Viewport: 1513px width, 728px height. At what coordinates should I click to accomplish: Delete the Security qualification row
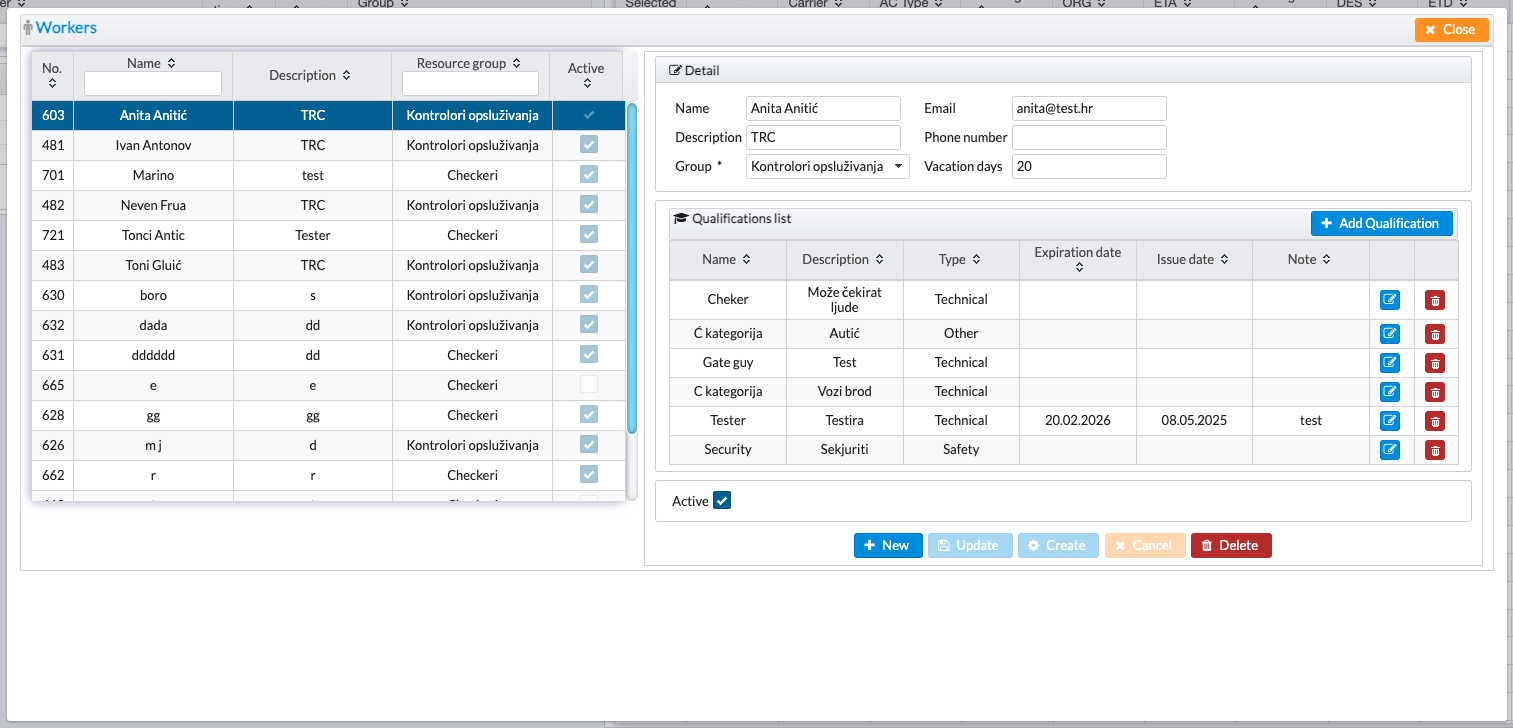tap(1435, 450)
